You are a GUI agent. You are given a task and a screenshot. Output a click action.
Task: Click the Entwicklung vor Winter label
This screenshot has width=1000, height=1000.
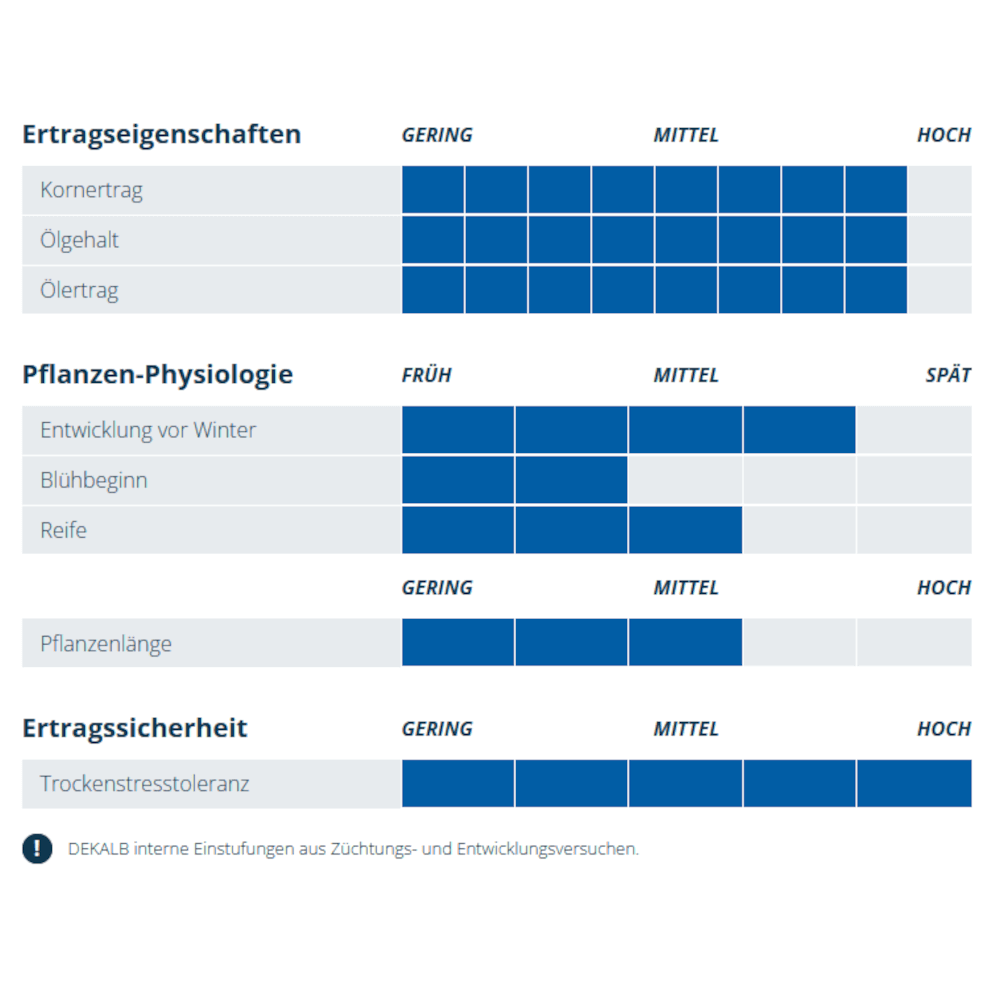coord(148,430)
